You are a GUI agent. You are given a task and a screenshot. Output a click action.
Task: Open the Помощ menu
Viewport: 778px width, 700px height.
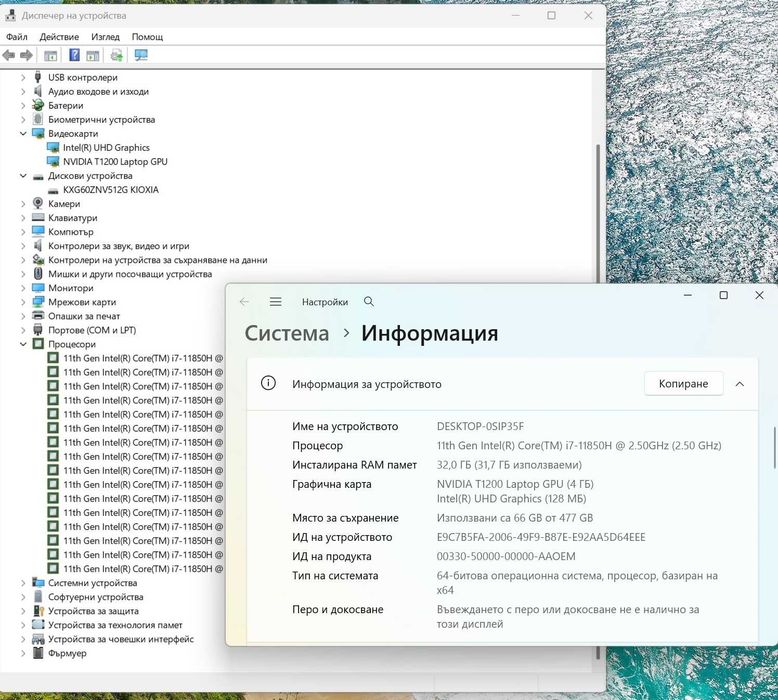(147, 37)
